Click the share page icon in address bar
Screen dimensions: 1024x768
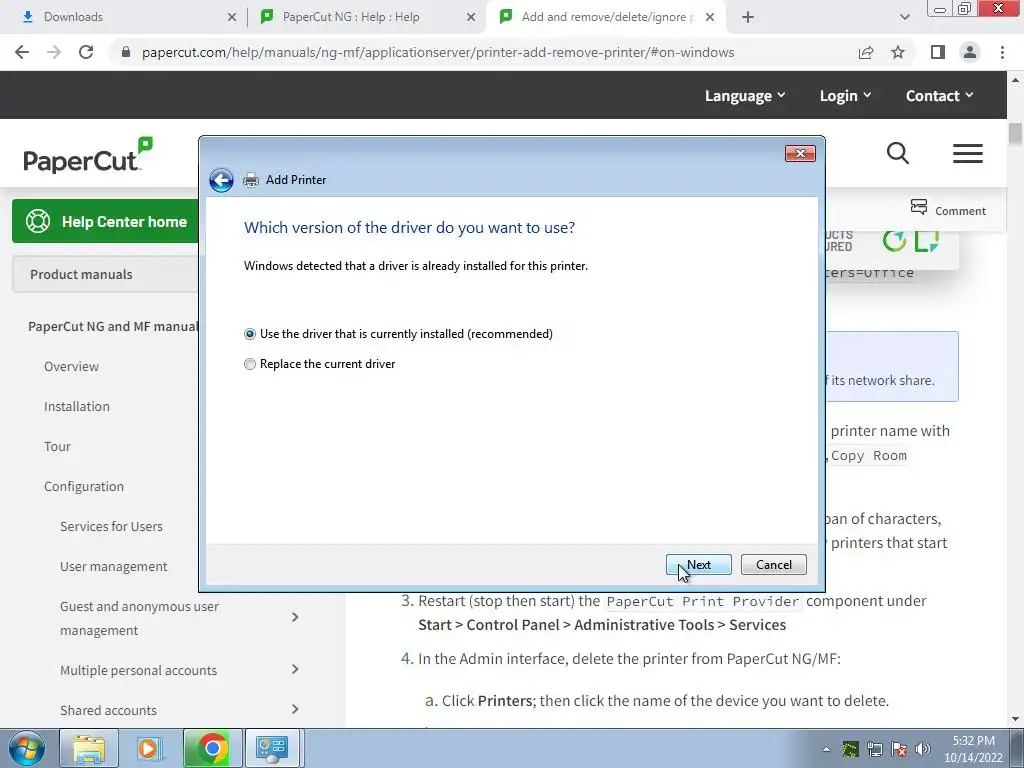click(866, 52)
